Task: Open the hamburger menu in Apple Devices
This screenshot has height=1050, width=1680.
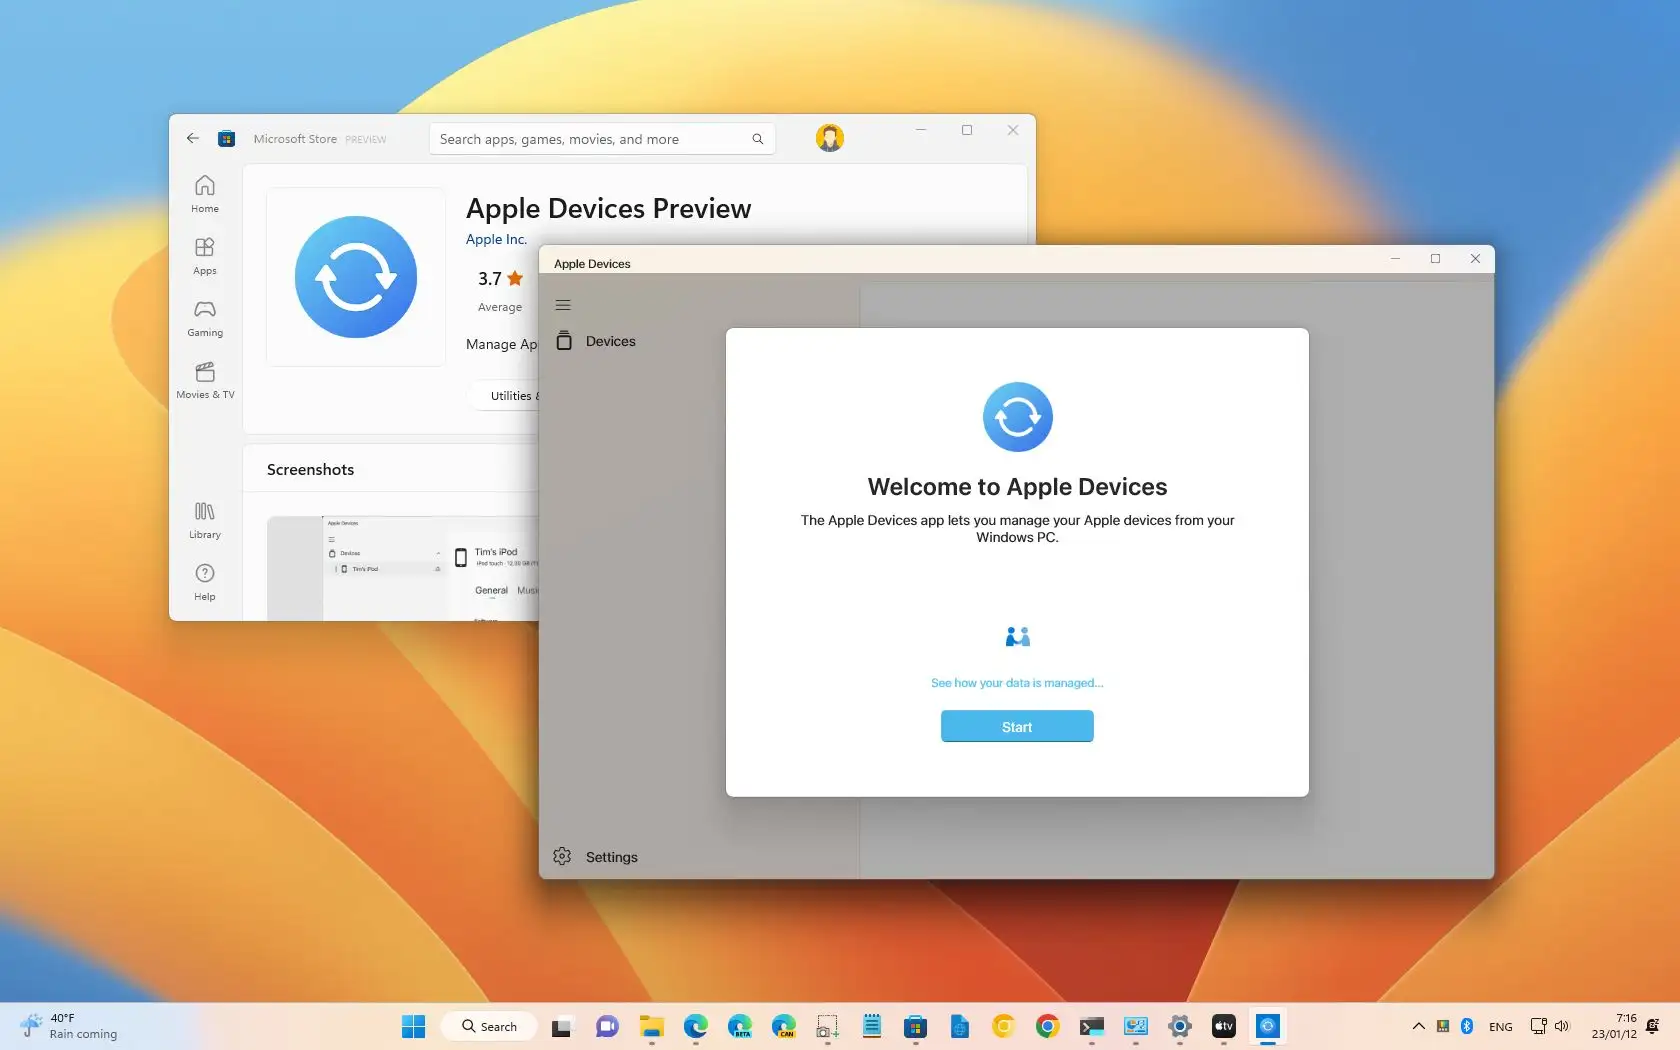Action: 563,305
